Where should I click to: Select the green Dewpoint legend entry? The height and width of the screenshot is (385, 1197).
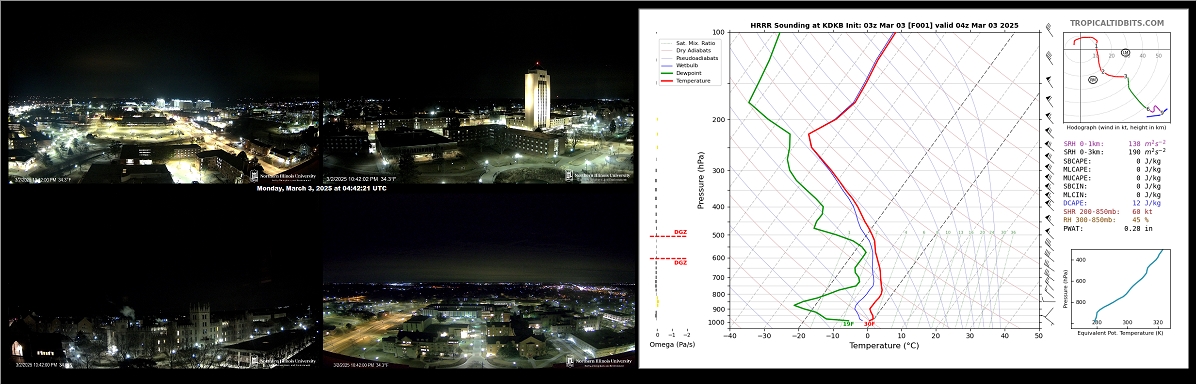684,73
